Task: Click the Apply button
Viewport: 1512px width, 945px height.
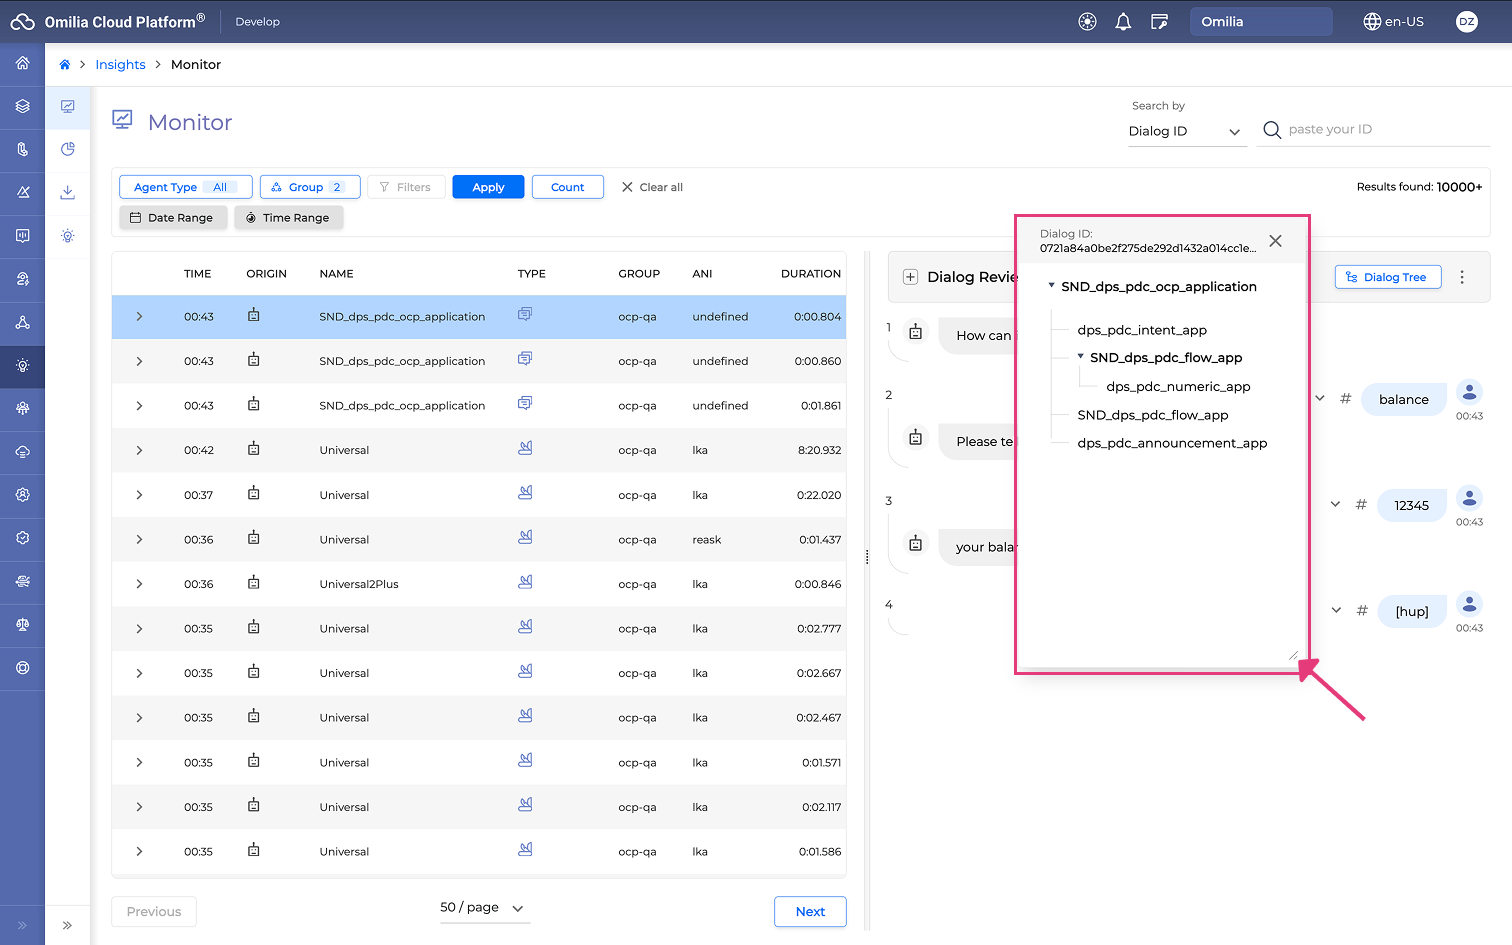Action: [x=488, y=187]
